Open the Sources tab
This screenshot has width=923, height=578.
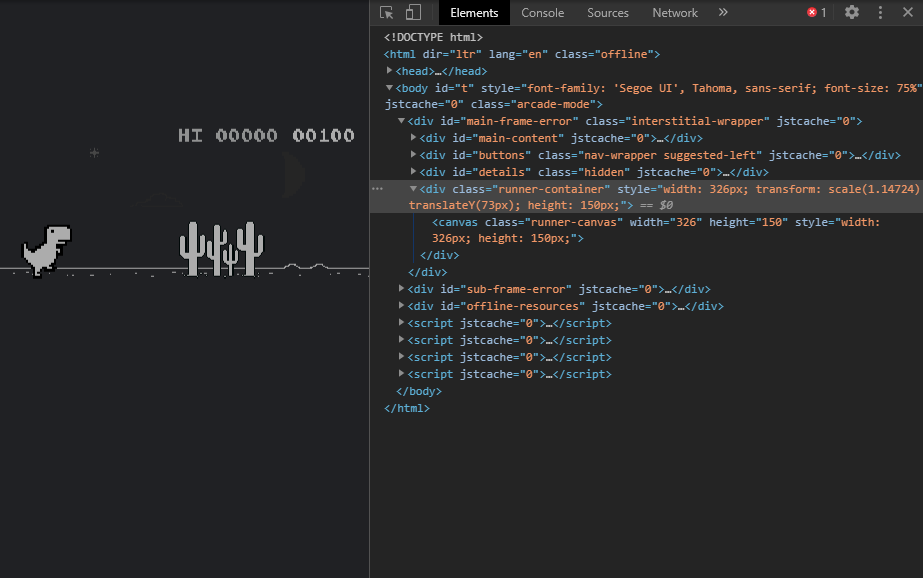[608, 13]
